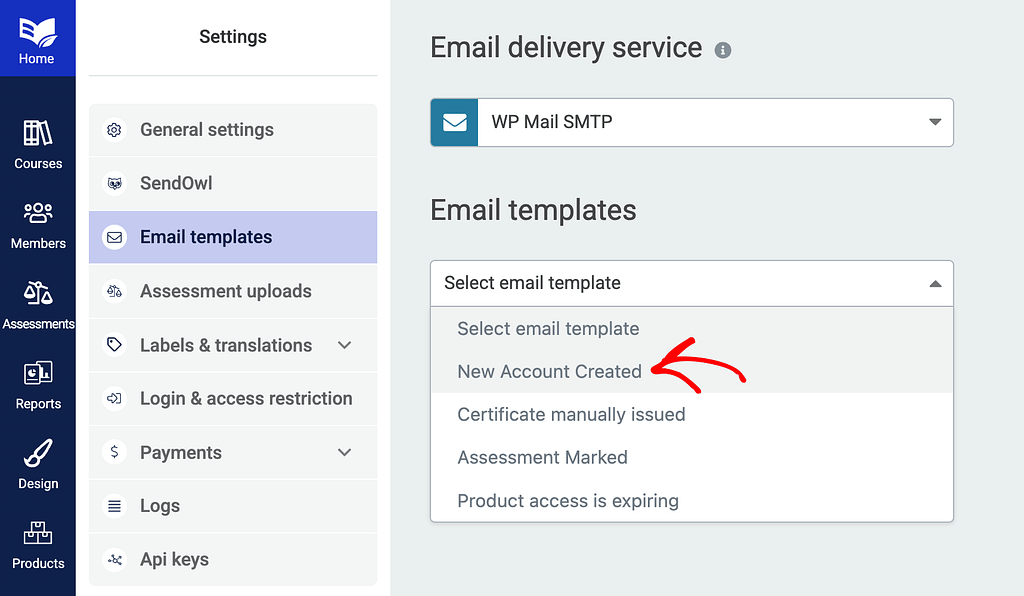
Task: Select the Assessment Marked template option
Action: pos(542,457)
